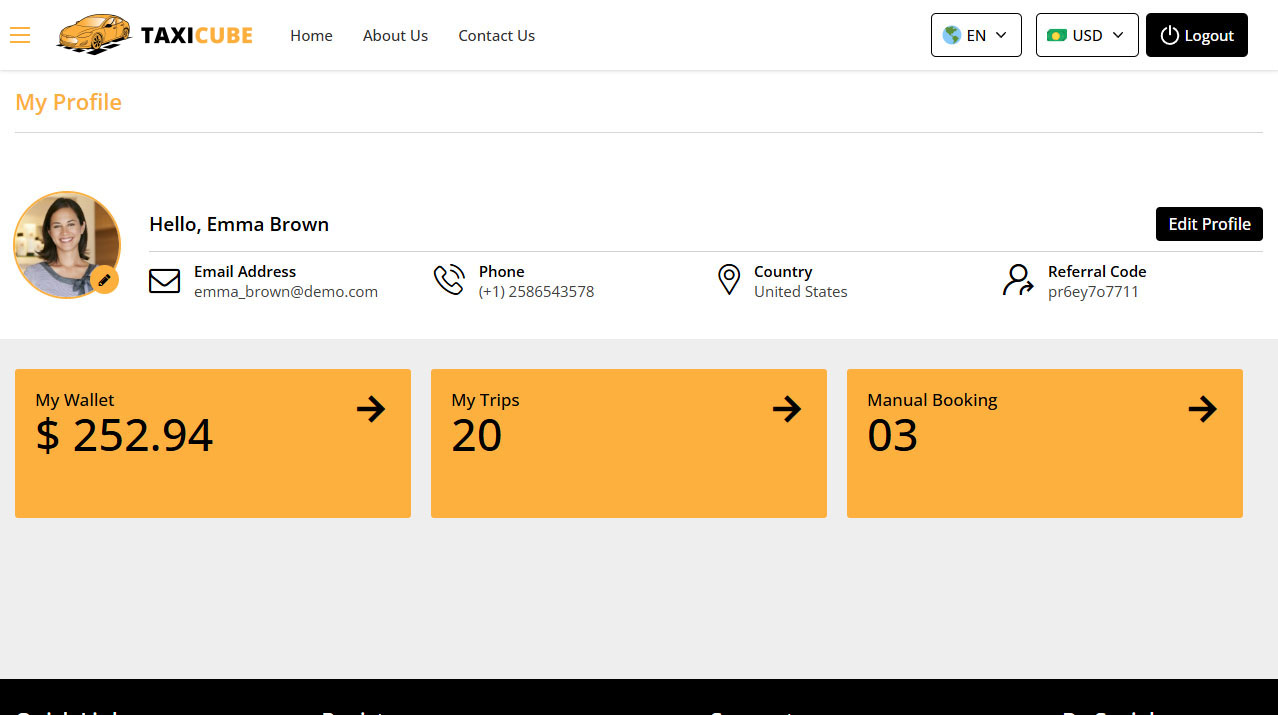This screenshot has width=1278, height=715.
Task: Click the arrow on Manual Booking card
Action: [1203, 409]
